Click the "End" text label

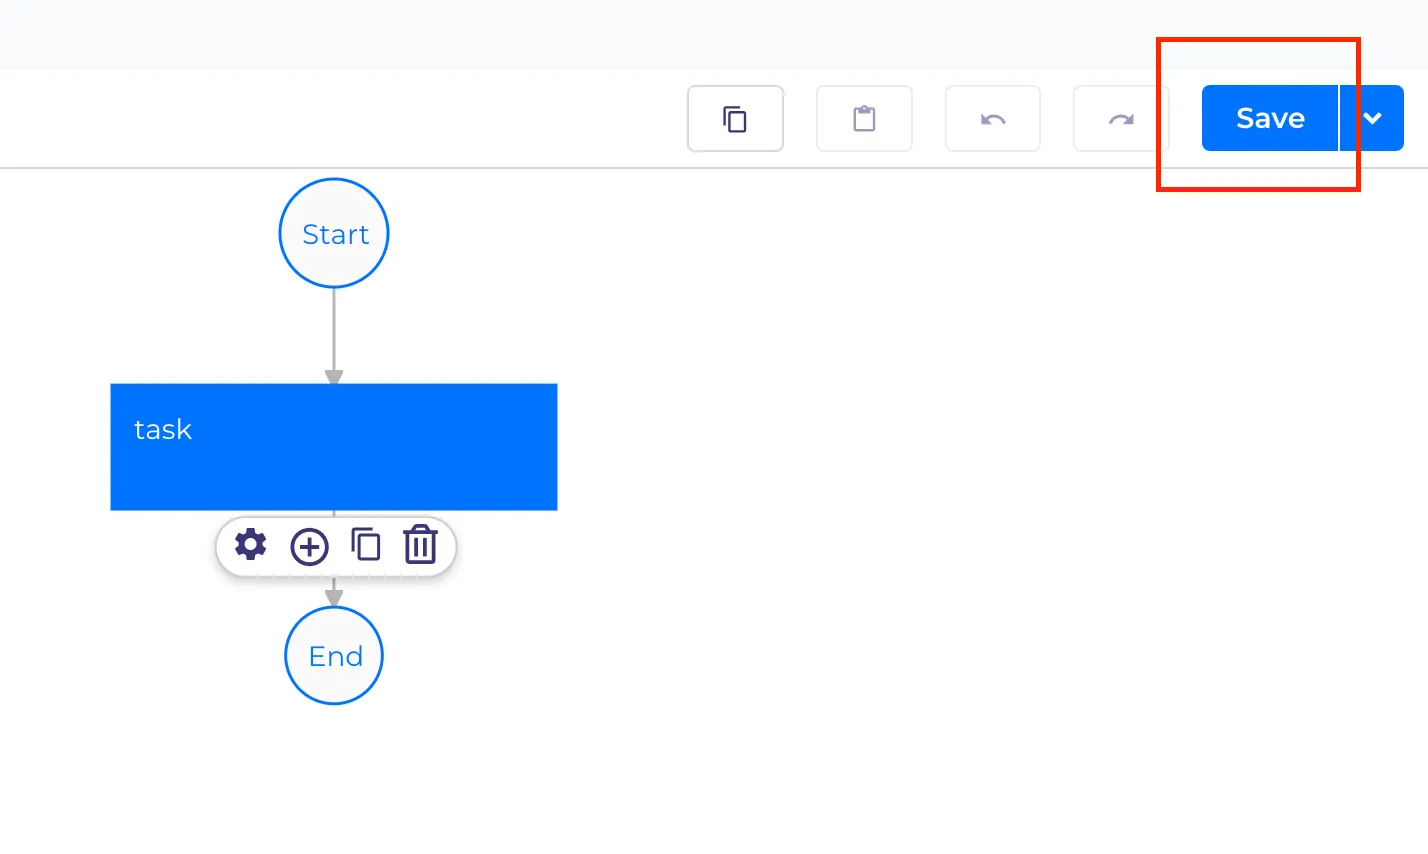[336, 656]
